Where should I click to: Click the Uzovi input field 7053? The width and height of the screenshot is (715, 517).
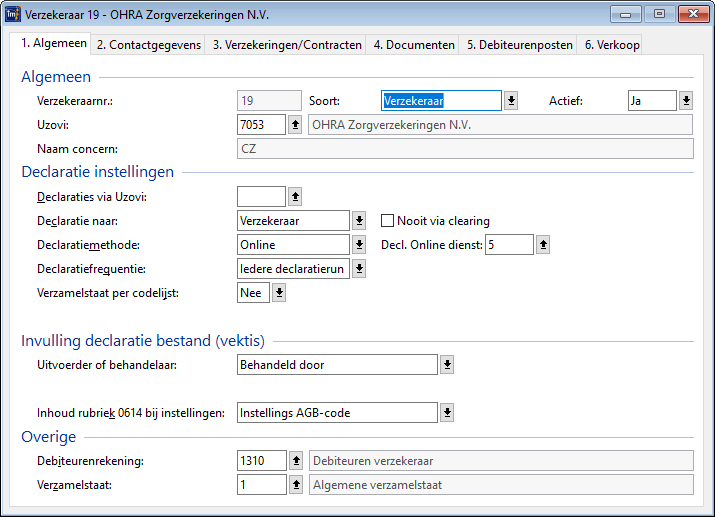pyautogui.click(x=261, y=124)
